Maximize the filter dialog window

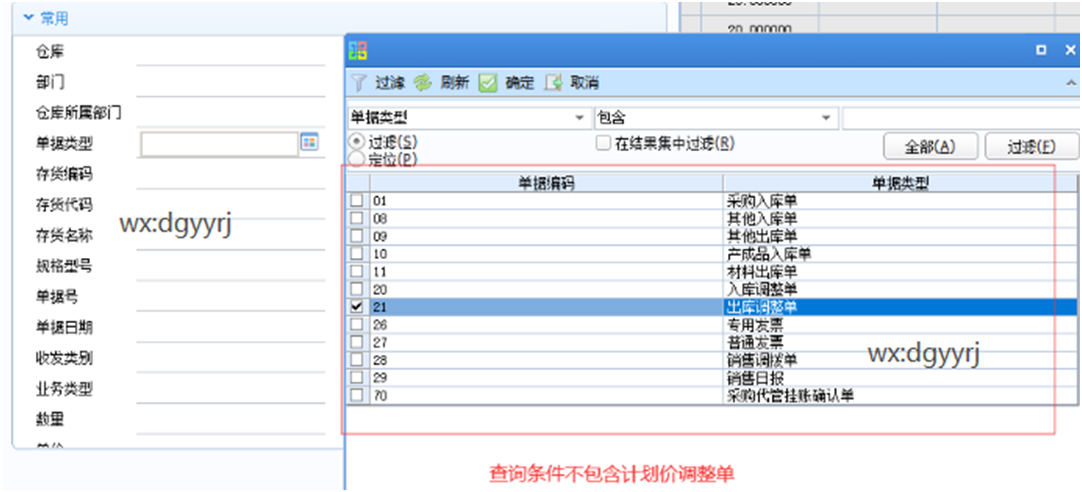coord(1041,50)
